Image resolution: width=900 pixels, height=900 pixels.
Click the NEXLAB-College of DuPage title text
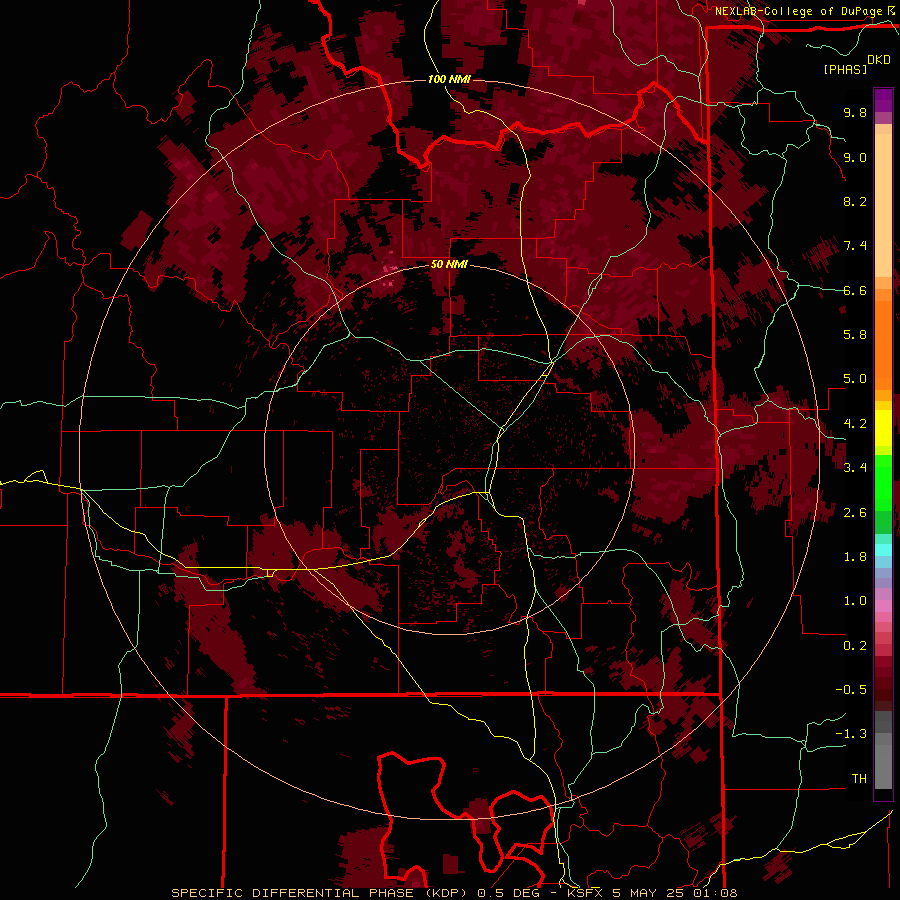pyautogui.click(x=800, y=11)
